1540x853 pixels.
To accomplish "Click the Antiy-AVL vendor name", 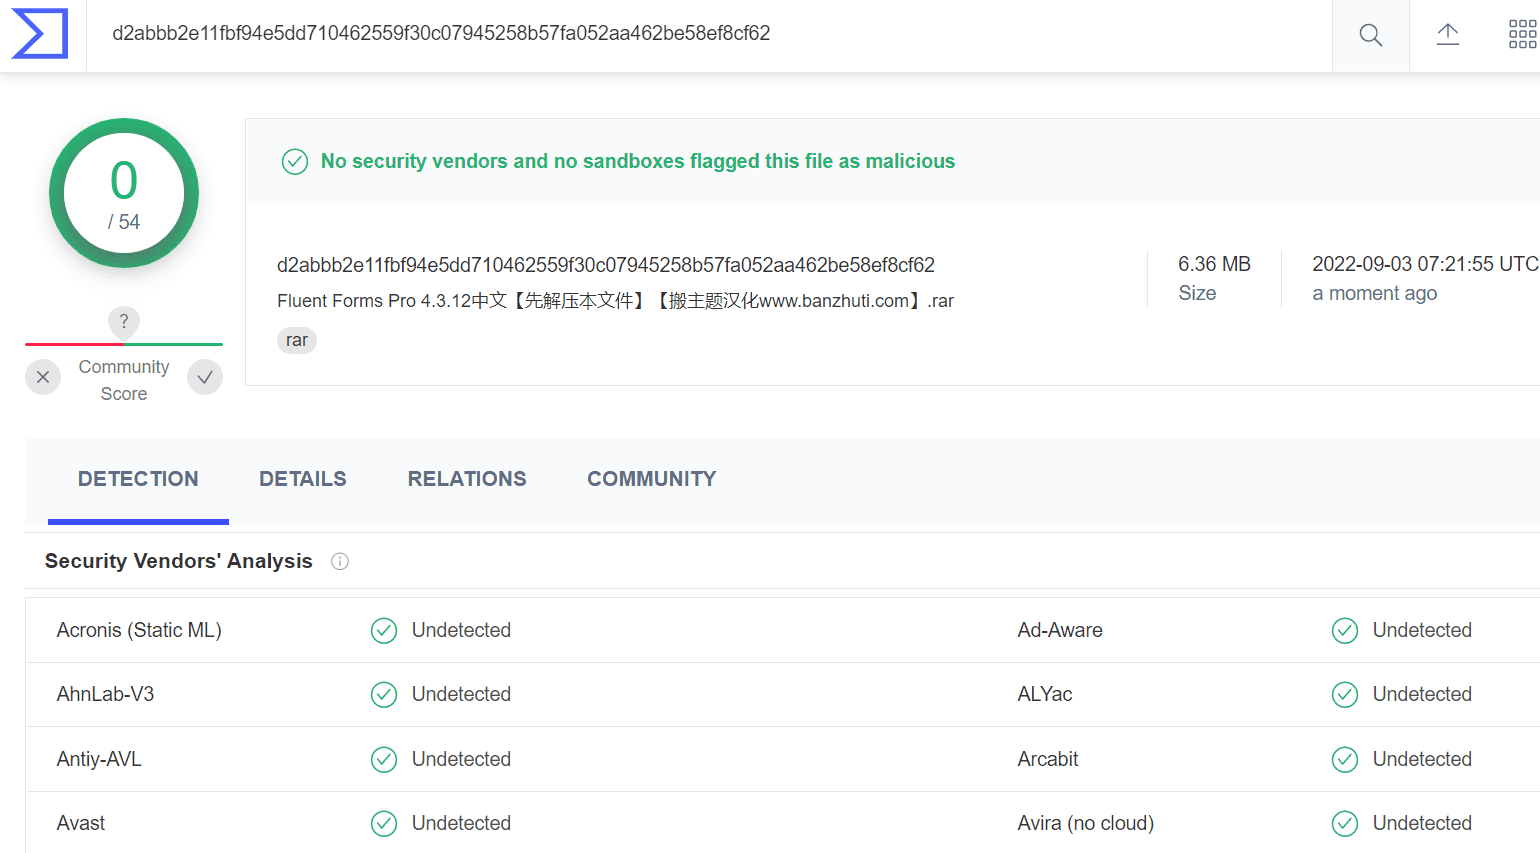I will tap(99, 759).
